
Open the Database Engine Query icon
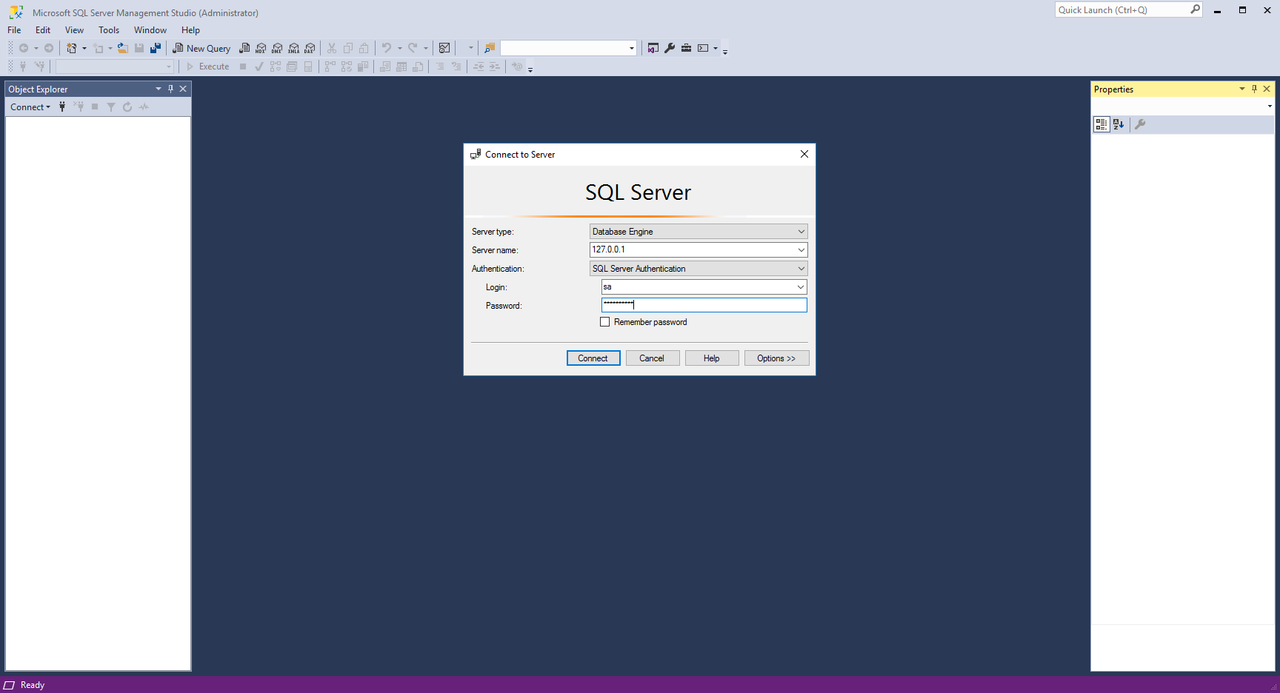tap(245, 48)
